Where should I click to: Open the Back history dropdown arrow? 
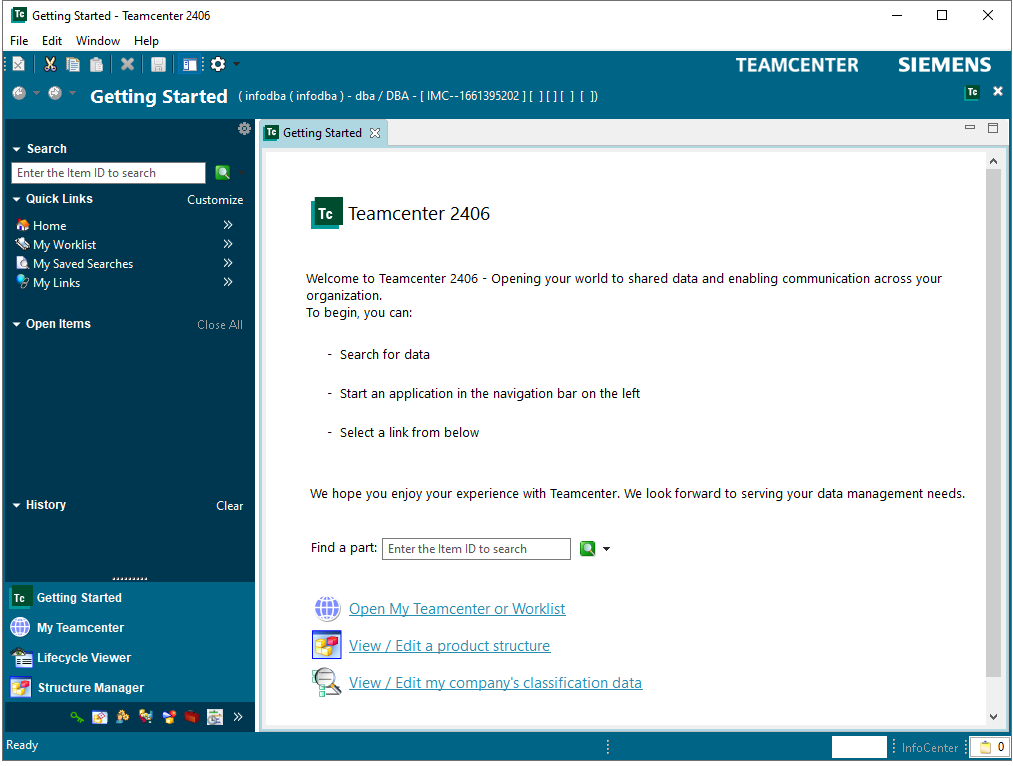point(36,93)
